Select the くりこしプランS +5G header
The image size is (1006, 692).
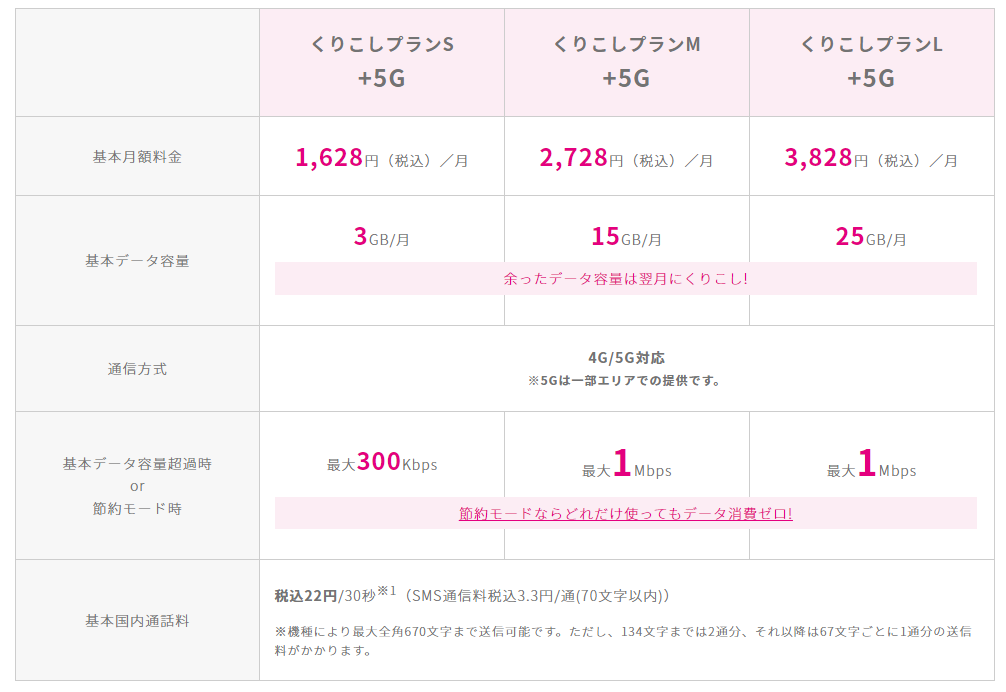(x=382, y=62)
